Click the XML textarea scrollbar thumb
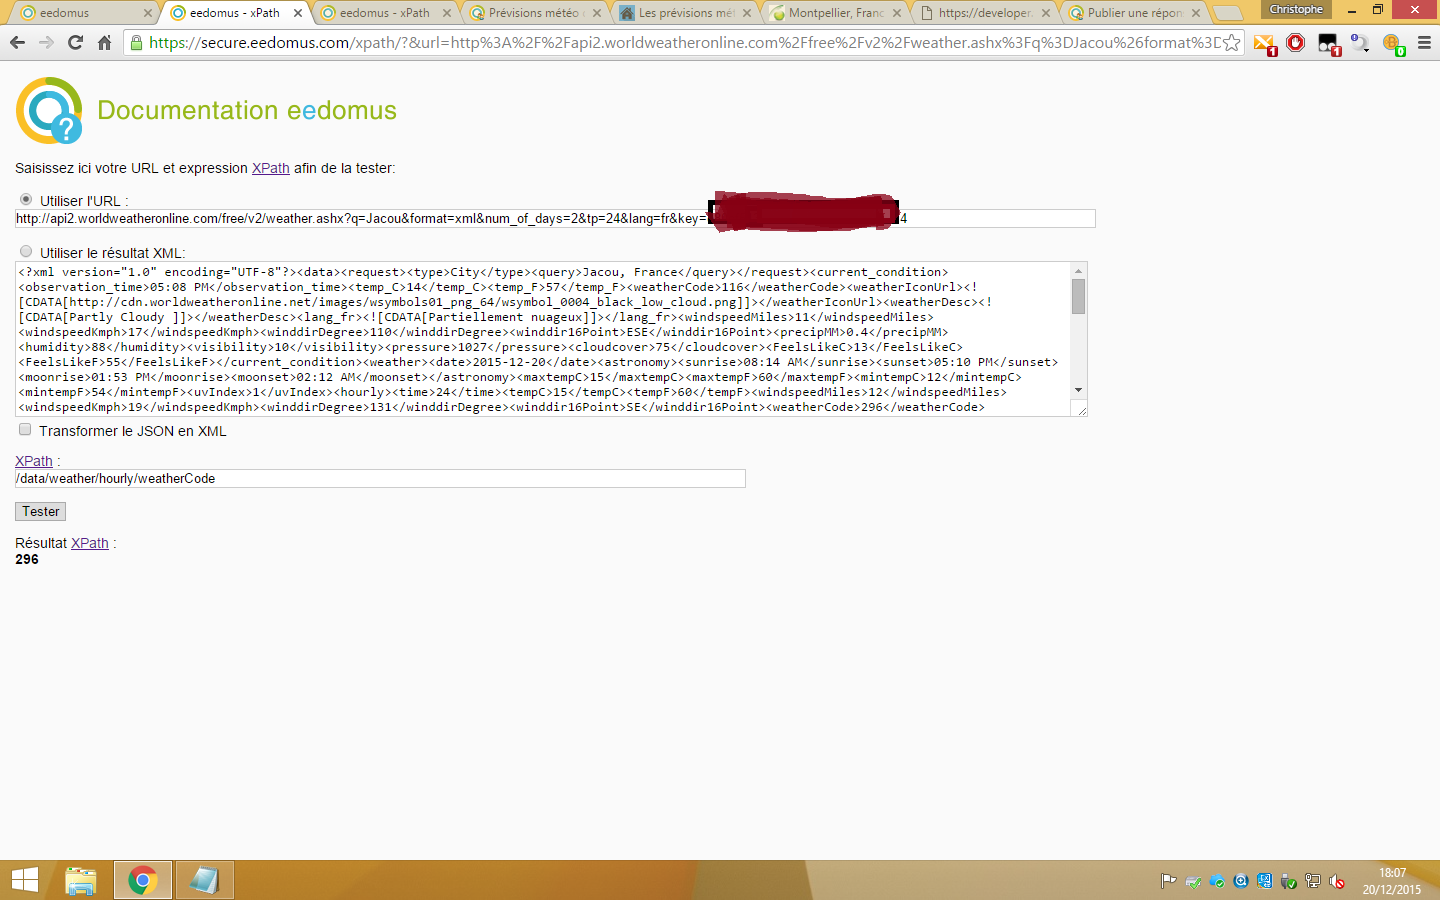This screenshot has height=900, width=1440. (x=1078, y=297)
